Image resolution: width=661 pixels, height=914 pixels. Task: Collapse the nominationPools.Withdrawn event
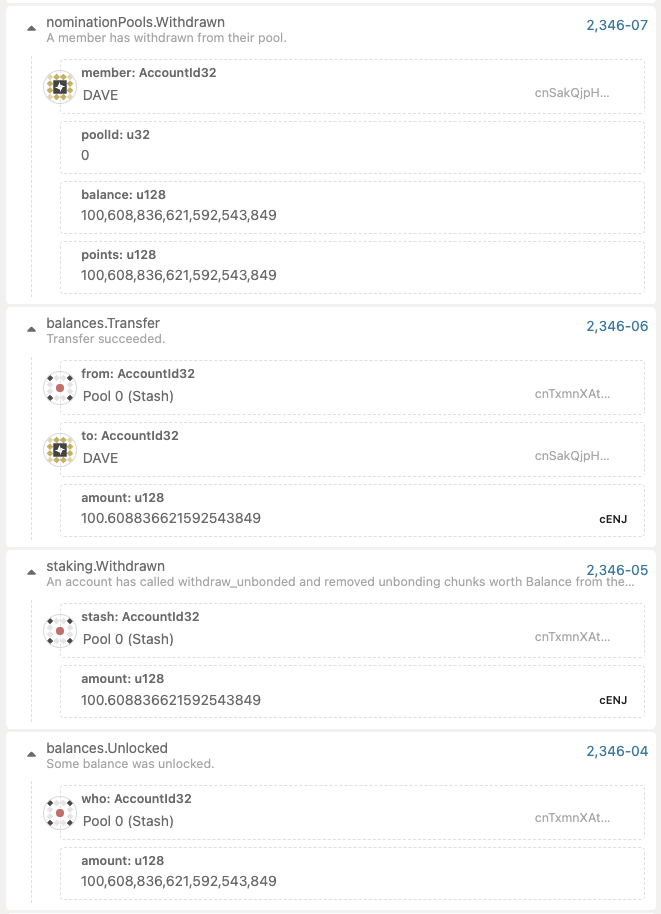click(31, 28)
